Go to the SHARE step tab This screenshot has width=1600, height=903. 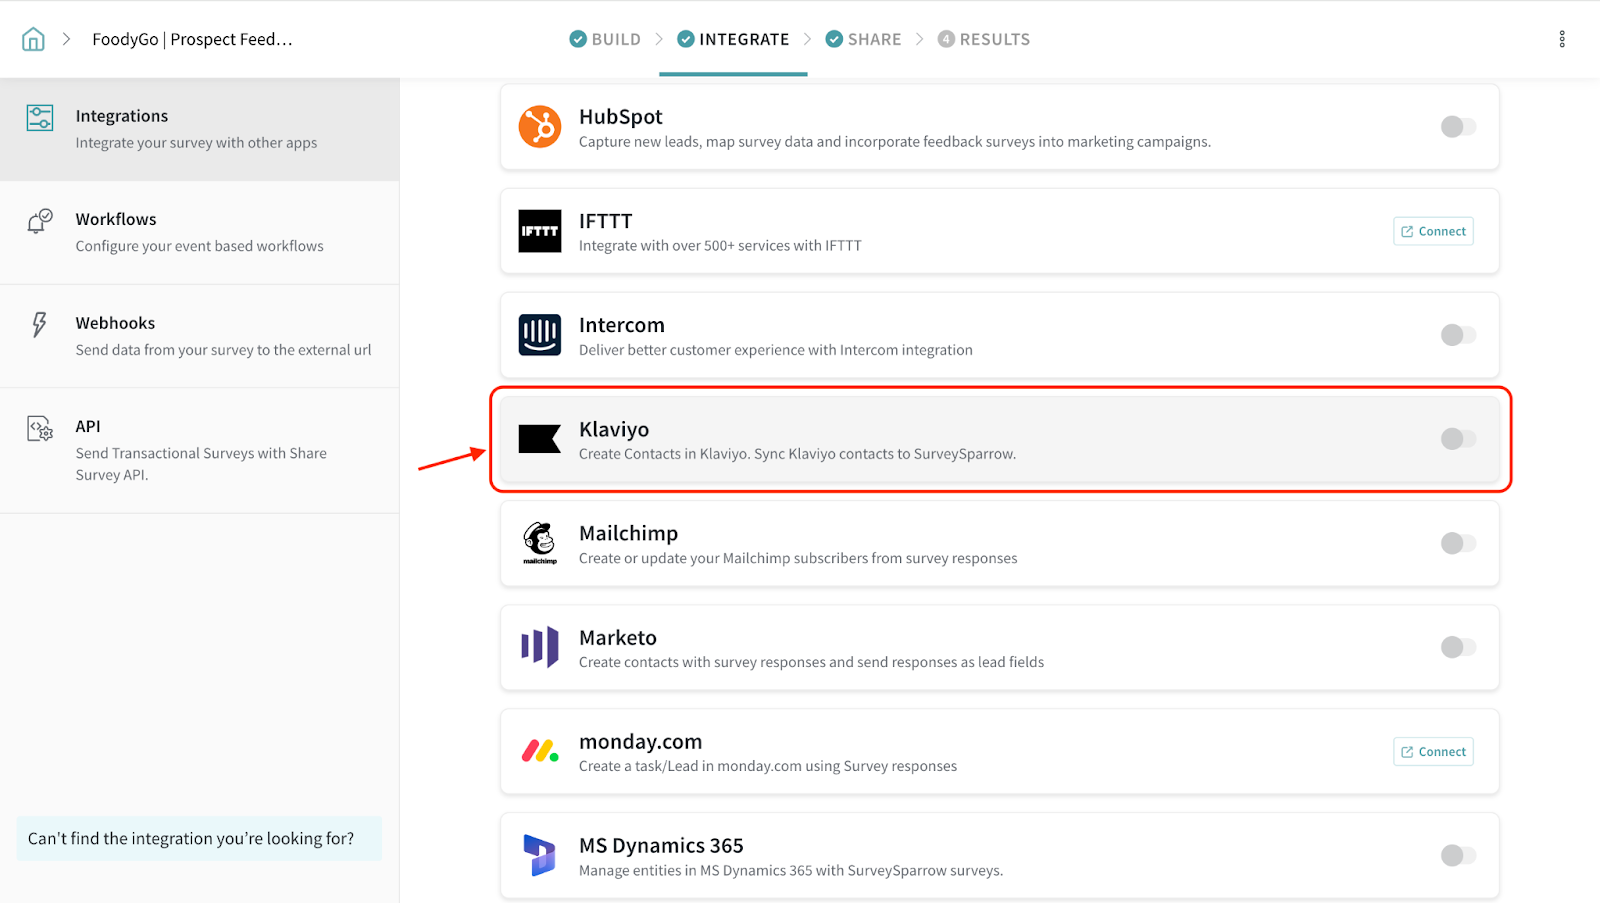pos(863,39)
